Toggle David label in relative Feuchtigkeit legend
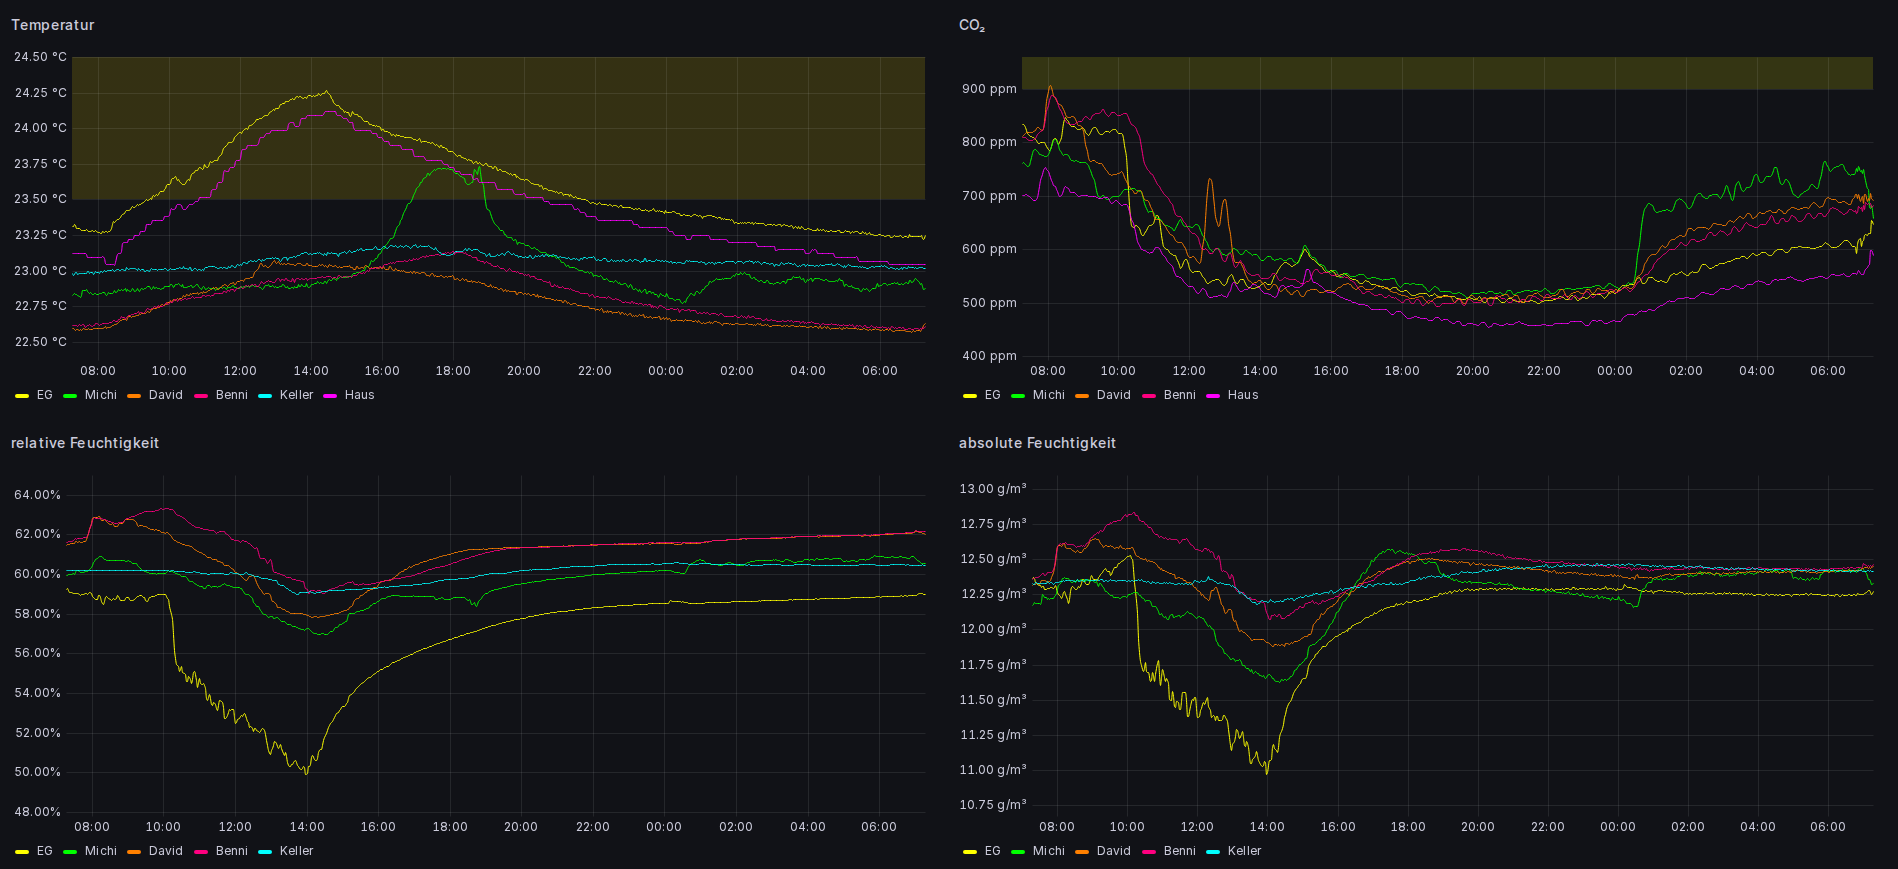This screenshot has height=869, width=1898. 165,851
